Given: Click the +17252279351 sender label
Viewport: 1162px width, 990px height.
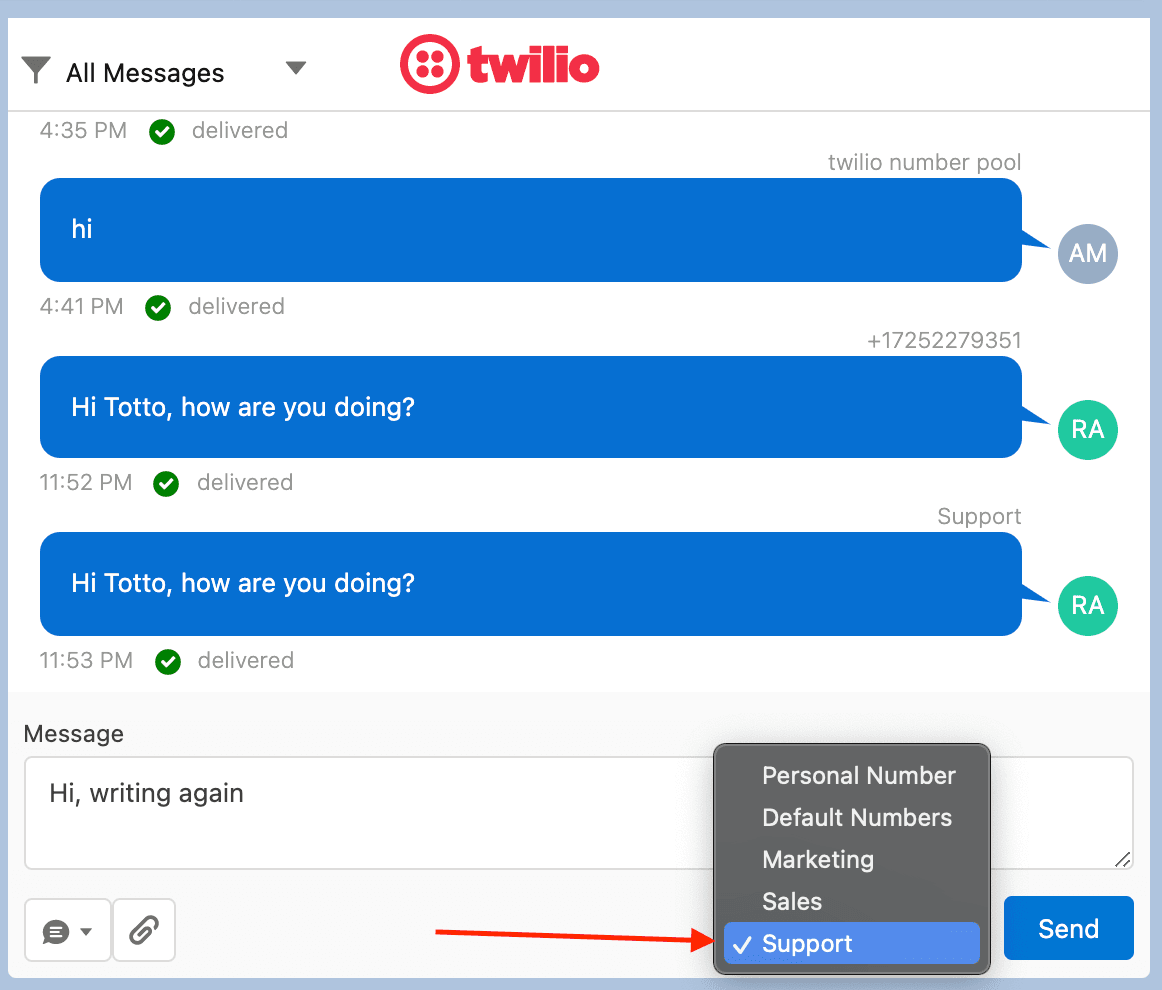Looking at the screenshot, I should (944, 340).
